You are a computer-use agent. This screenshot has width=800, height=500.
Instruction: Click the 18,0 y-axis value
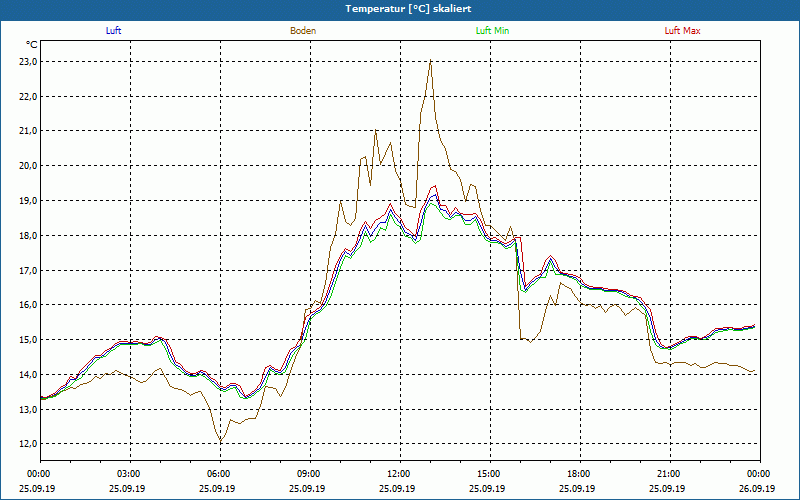pos(28,236)
